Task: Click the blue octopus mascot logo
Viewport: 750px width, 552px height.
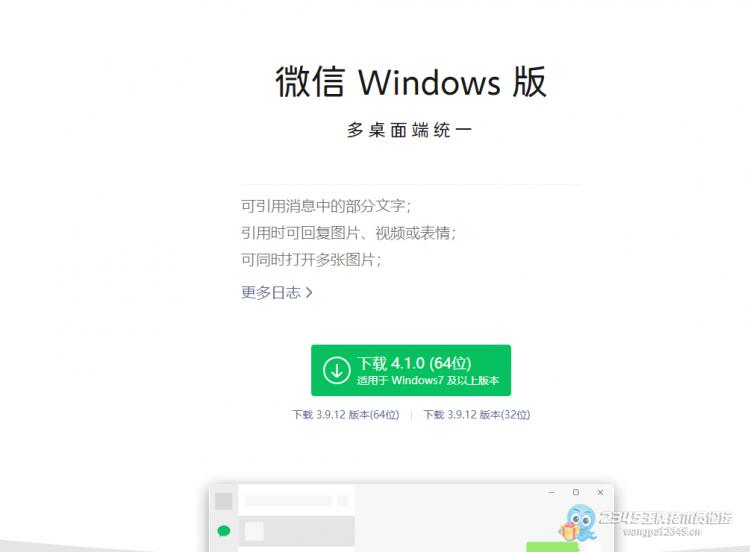Action: tap(578, 522)
